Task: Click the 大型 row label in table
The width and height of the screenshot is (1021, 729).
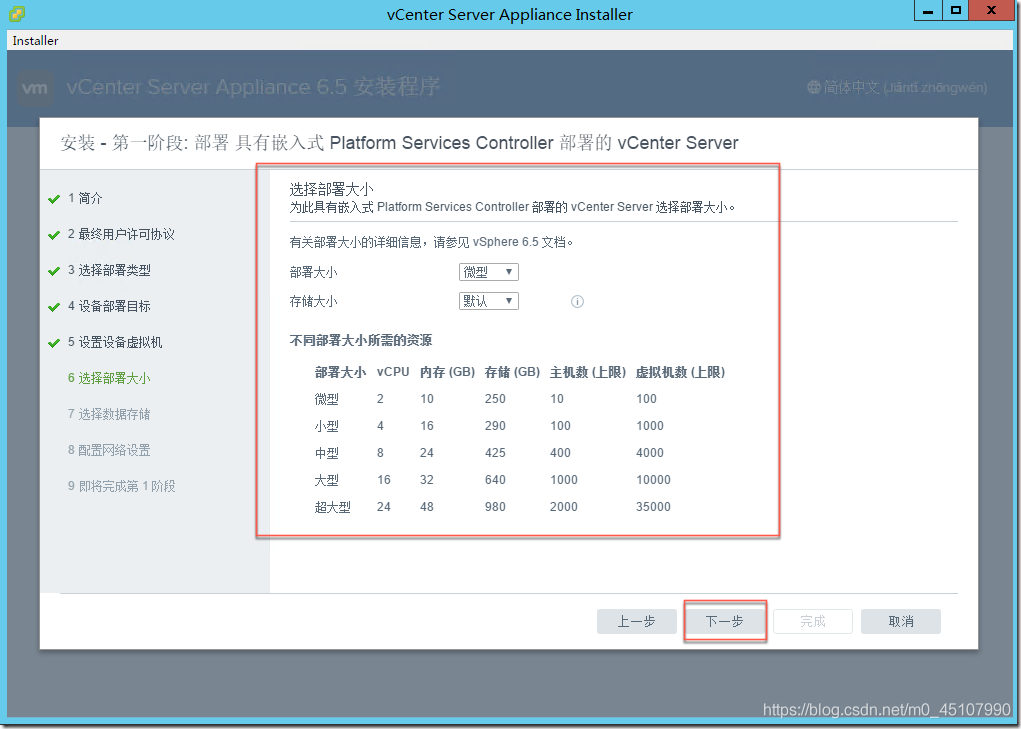Action: 326,480
